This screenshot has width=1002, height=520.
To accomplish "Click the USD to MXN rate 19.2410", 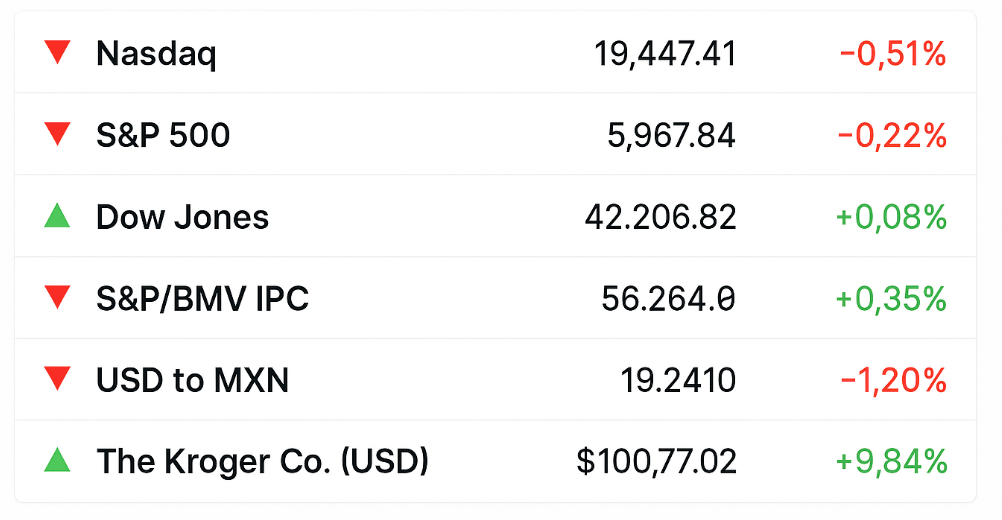I will 679,380.
